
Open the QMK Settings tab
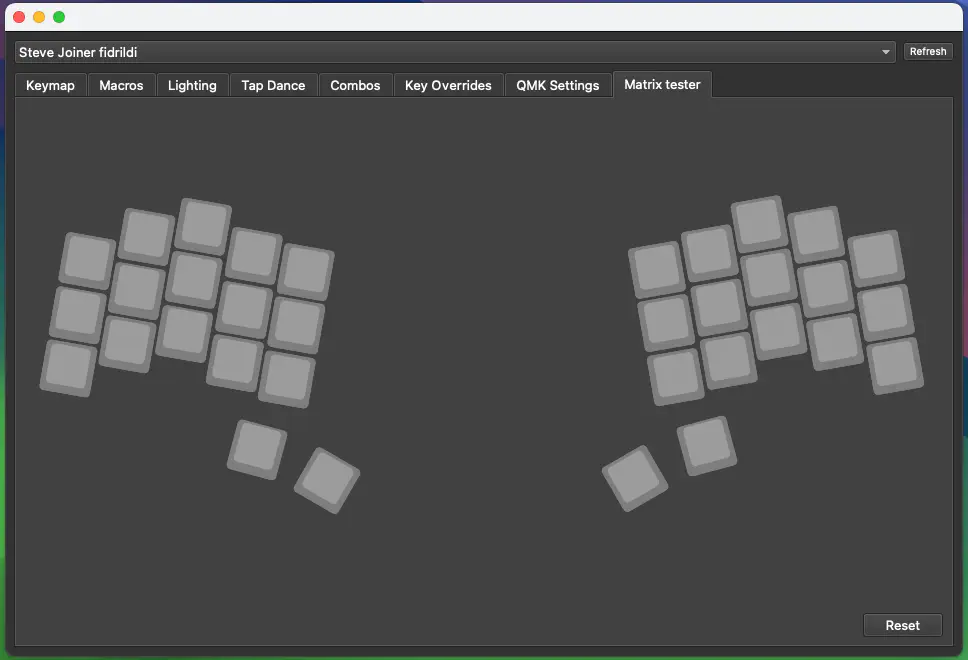[557, 86]
